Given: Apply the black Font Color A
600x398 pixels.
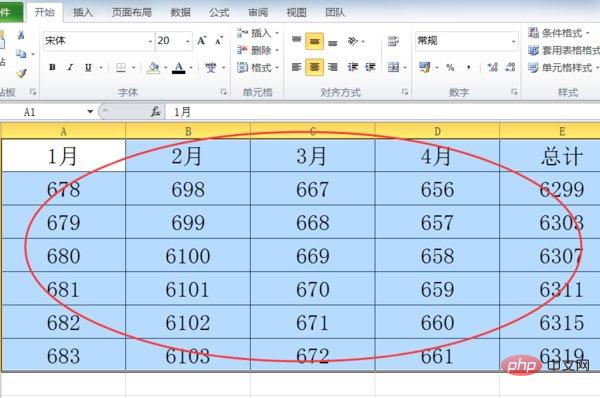Looking at the screenshot, I should click(178, 68).
